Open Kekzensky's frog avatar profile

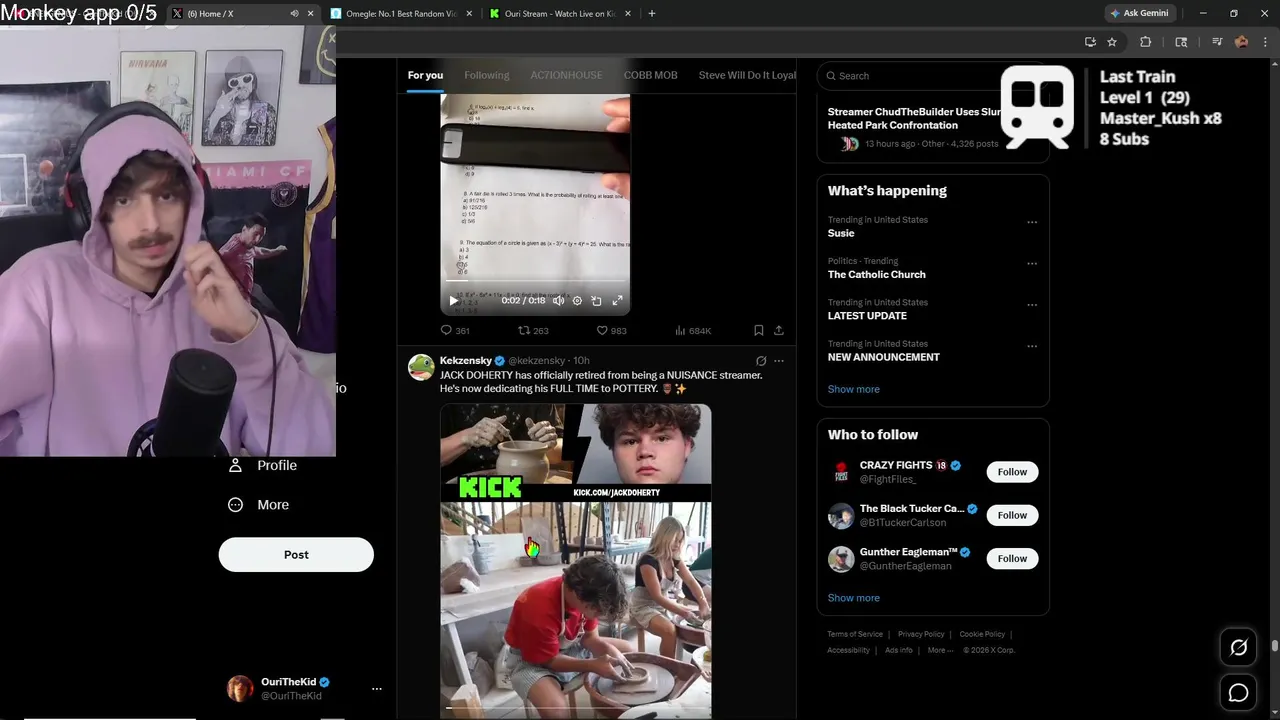(x=421, y=367)
